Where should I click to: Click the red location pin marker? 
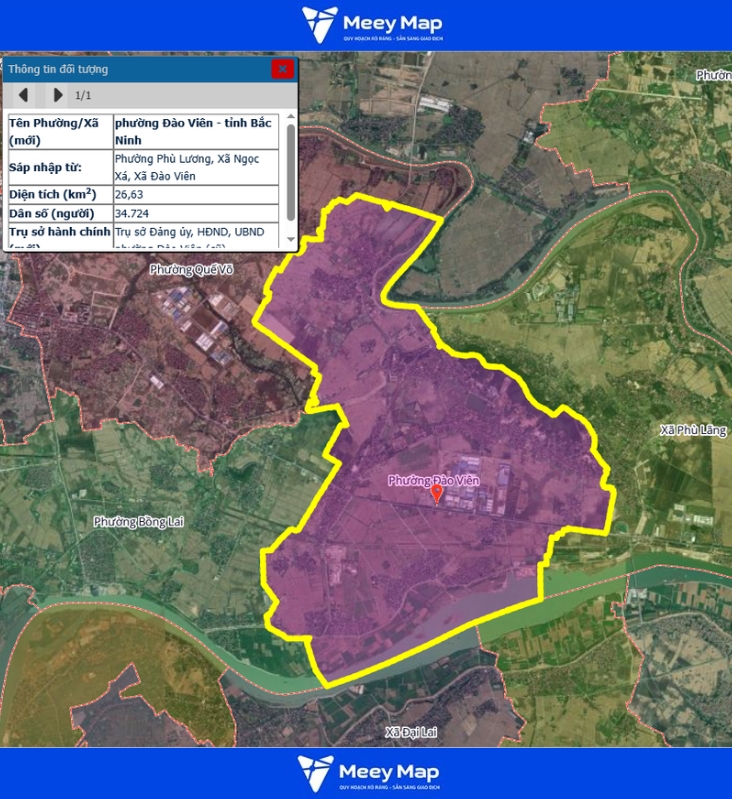tap(436, 493)
